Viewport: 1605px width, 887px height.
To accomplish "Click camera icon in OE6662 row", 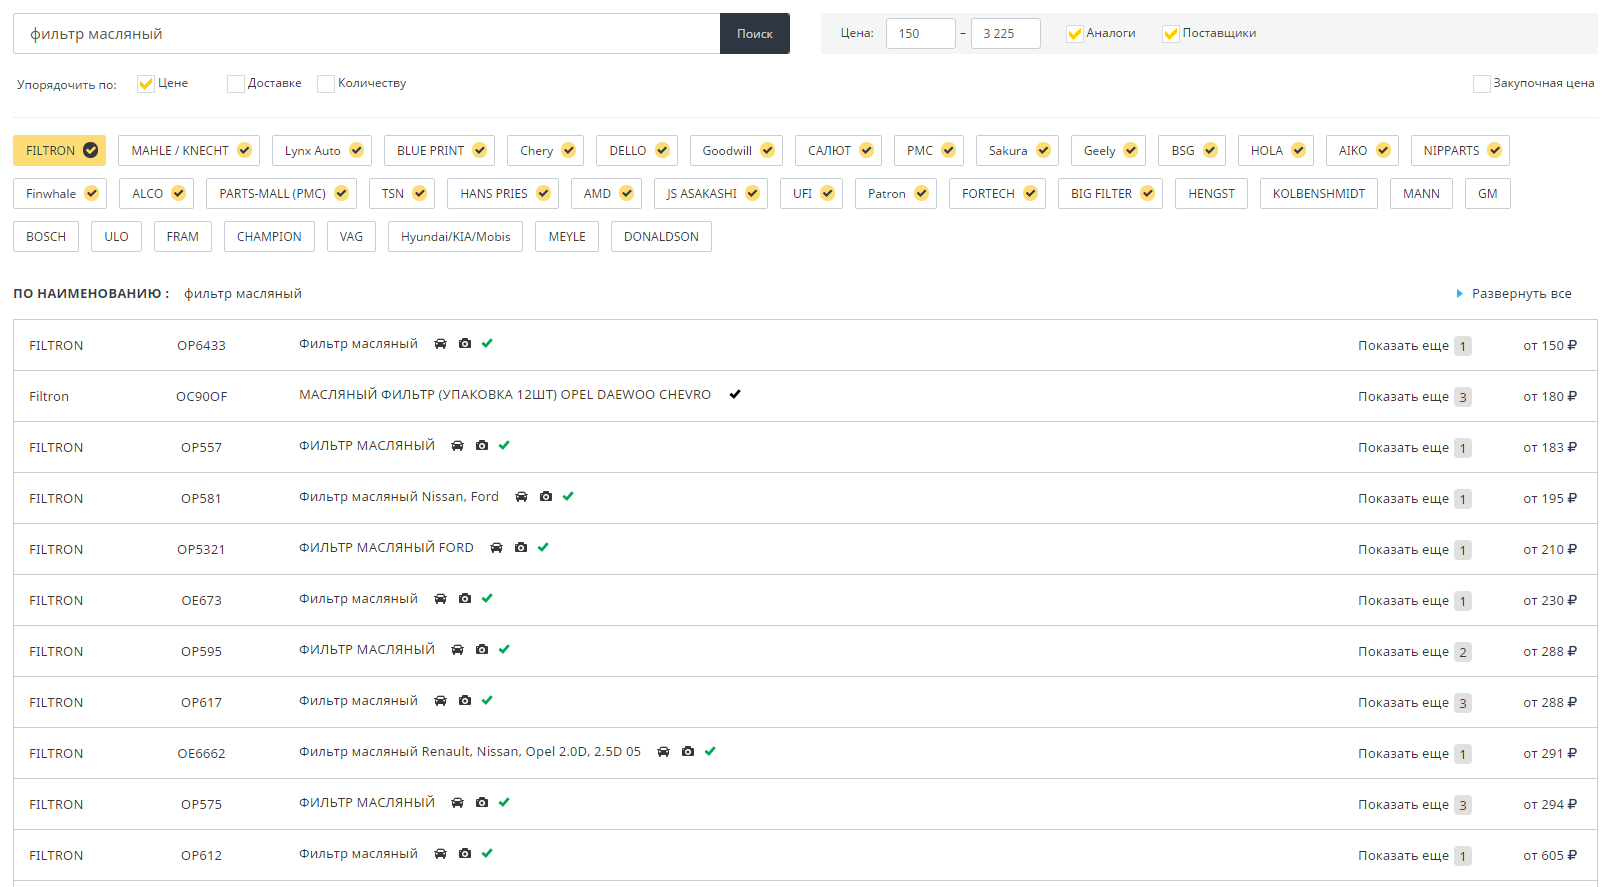I will [x=688, y=752].
